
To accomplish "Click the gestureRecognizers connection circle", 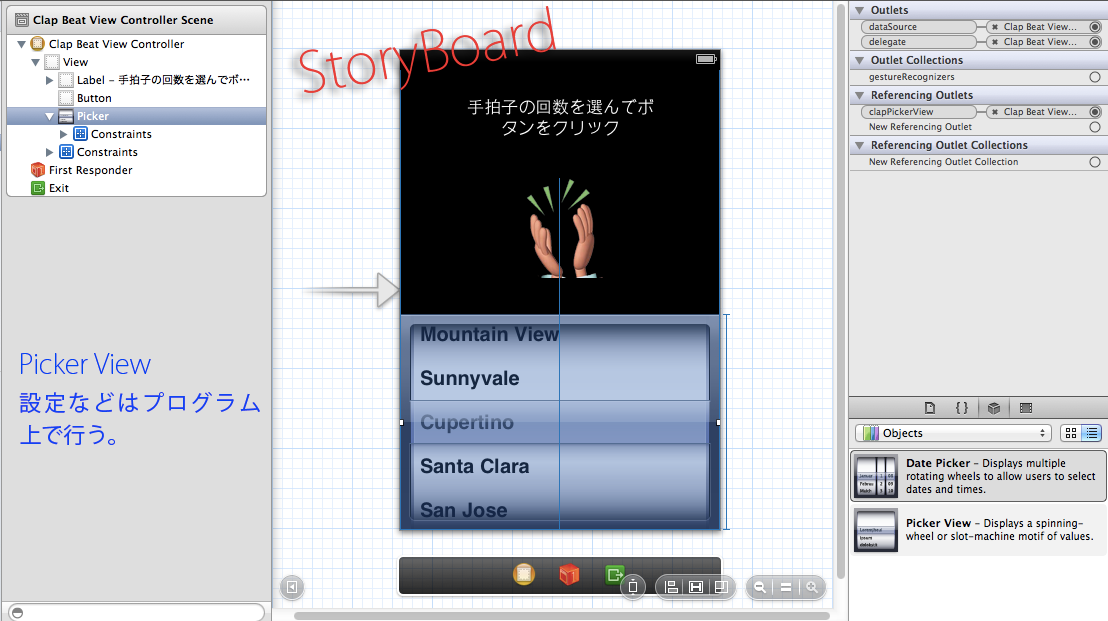I will (x=1095, y=77).
